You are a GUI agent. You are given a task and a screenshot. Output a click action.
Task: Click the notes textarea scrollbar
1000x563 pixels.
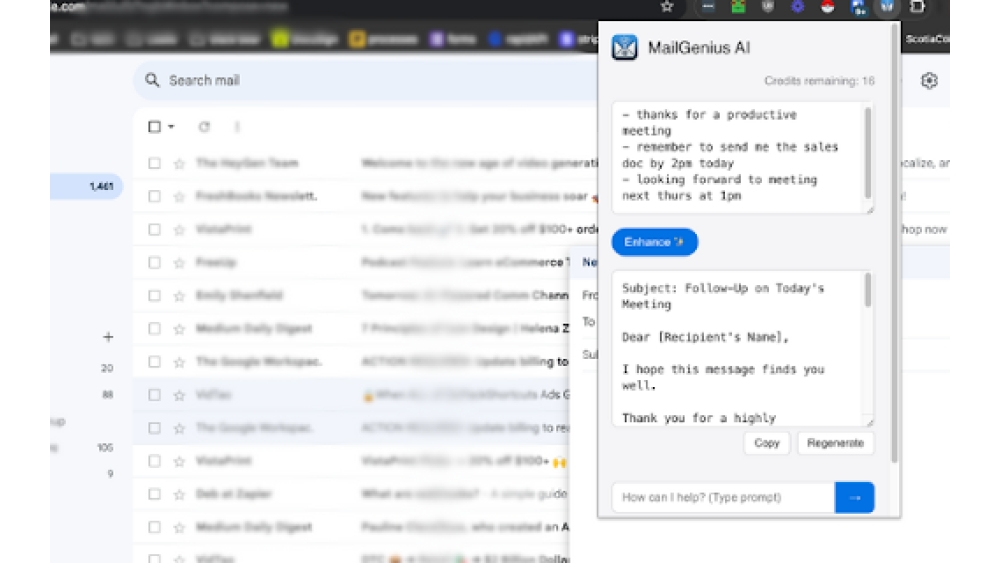pos(867,153)
